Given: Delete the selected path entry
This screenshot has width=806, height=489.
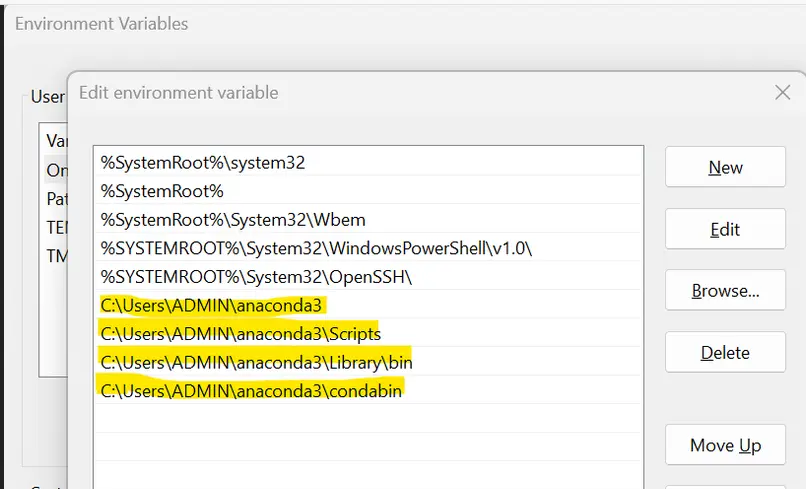Looking at the screenshot, I should tap(725, 352).
